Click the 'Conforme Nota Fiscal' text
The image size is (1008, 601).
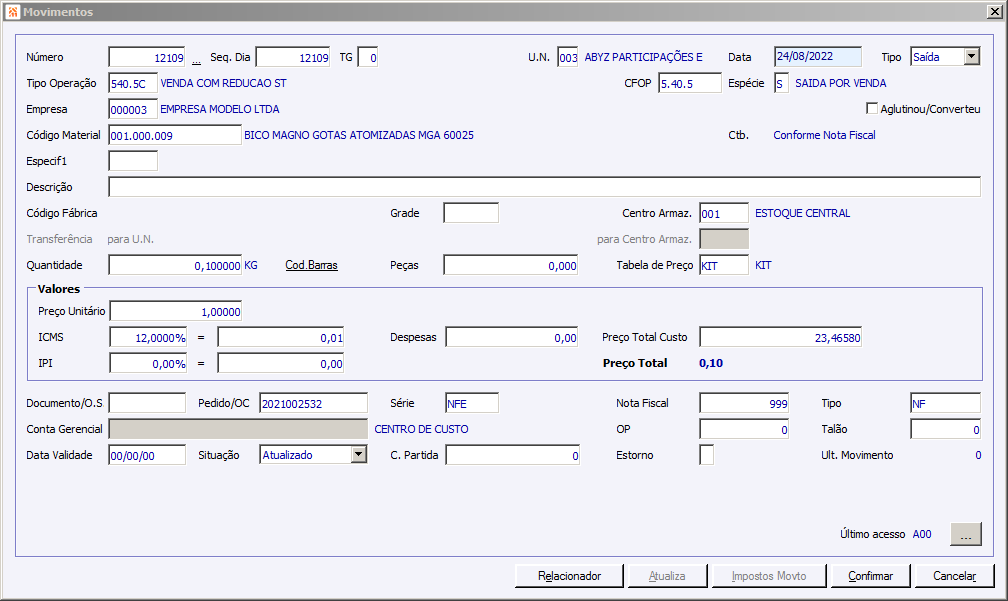tap(824, 135)
